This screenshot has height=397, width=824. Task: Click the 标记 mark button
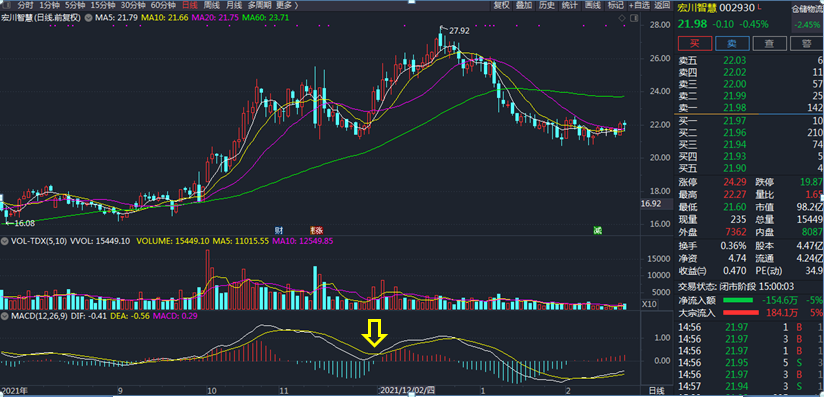pos(615,6)
